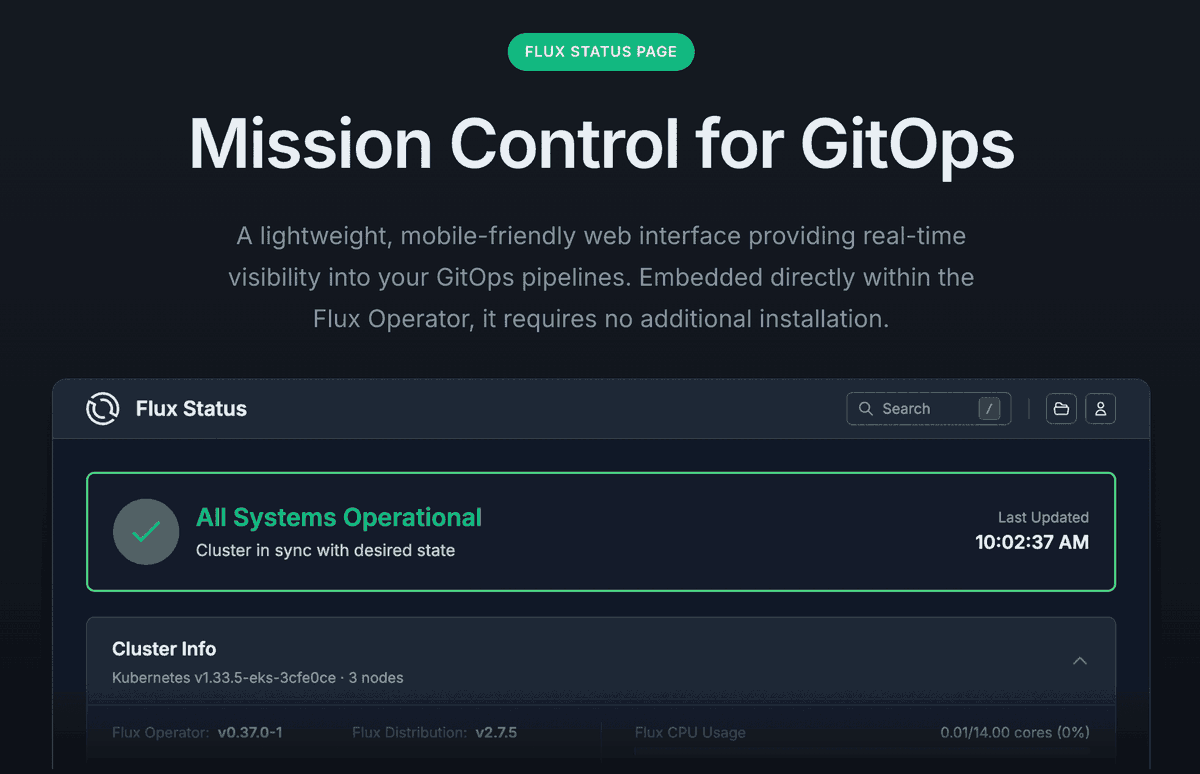
Task: Open the user profile icon button
Action: (x=1101, y=409)
